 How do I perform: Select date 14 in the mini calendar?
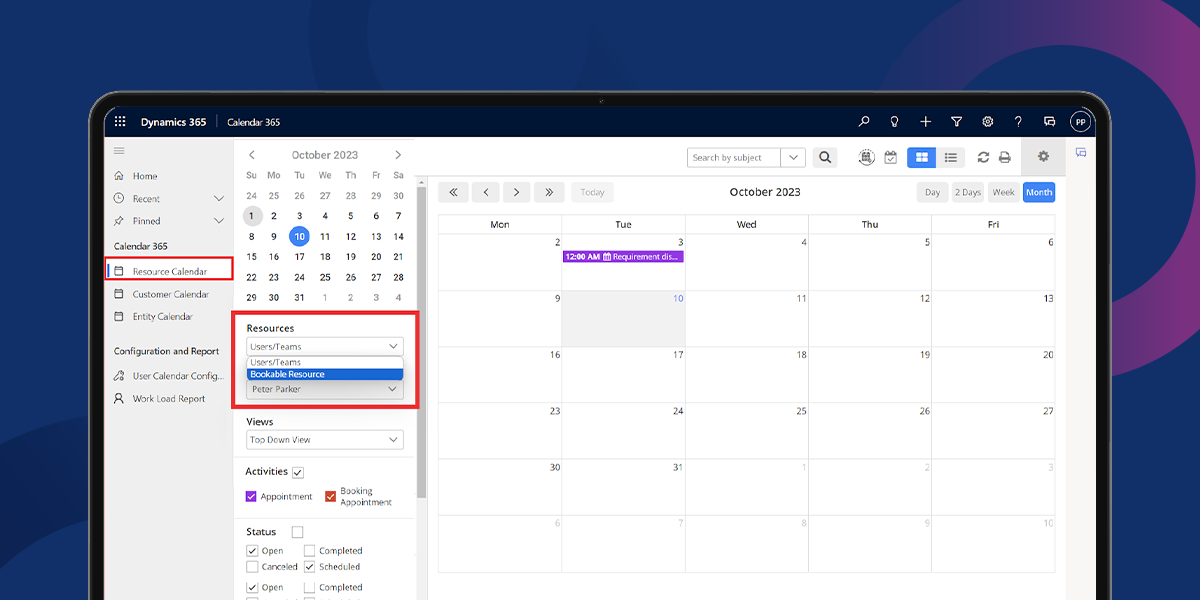click(x=398, y=237)
